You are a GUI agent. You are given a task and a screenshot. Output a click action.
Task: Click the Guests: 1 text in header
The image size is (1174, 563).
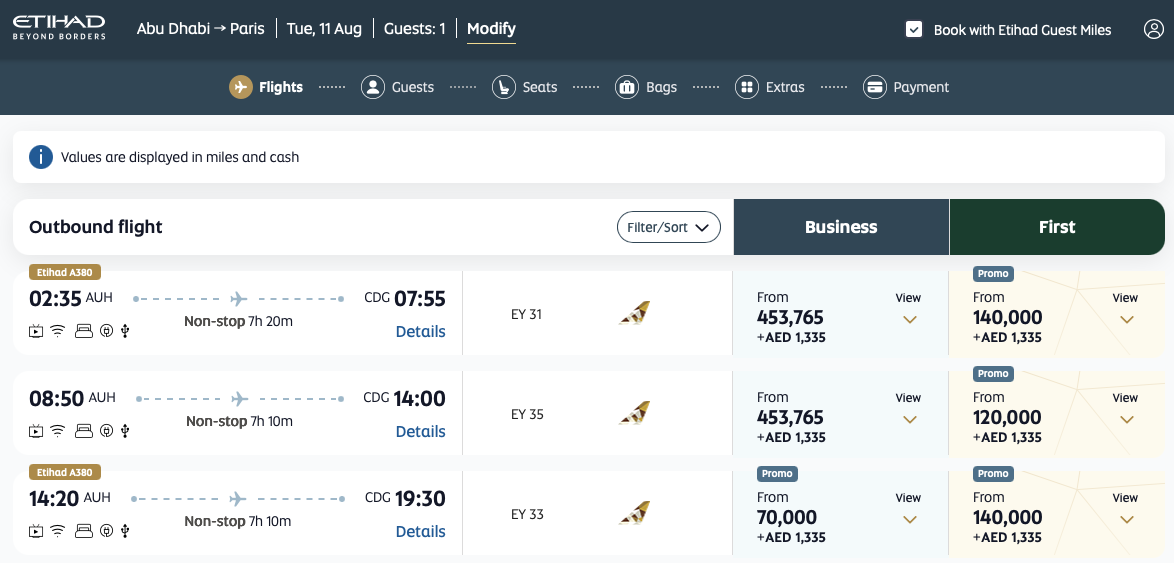point(415,29)
